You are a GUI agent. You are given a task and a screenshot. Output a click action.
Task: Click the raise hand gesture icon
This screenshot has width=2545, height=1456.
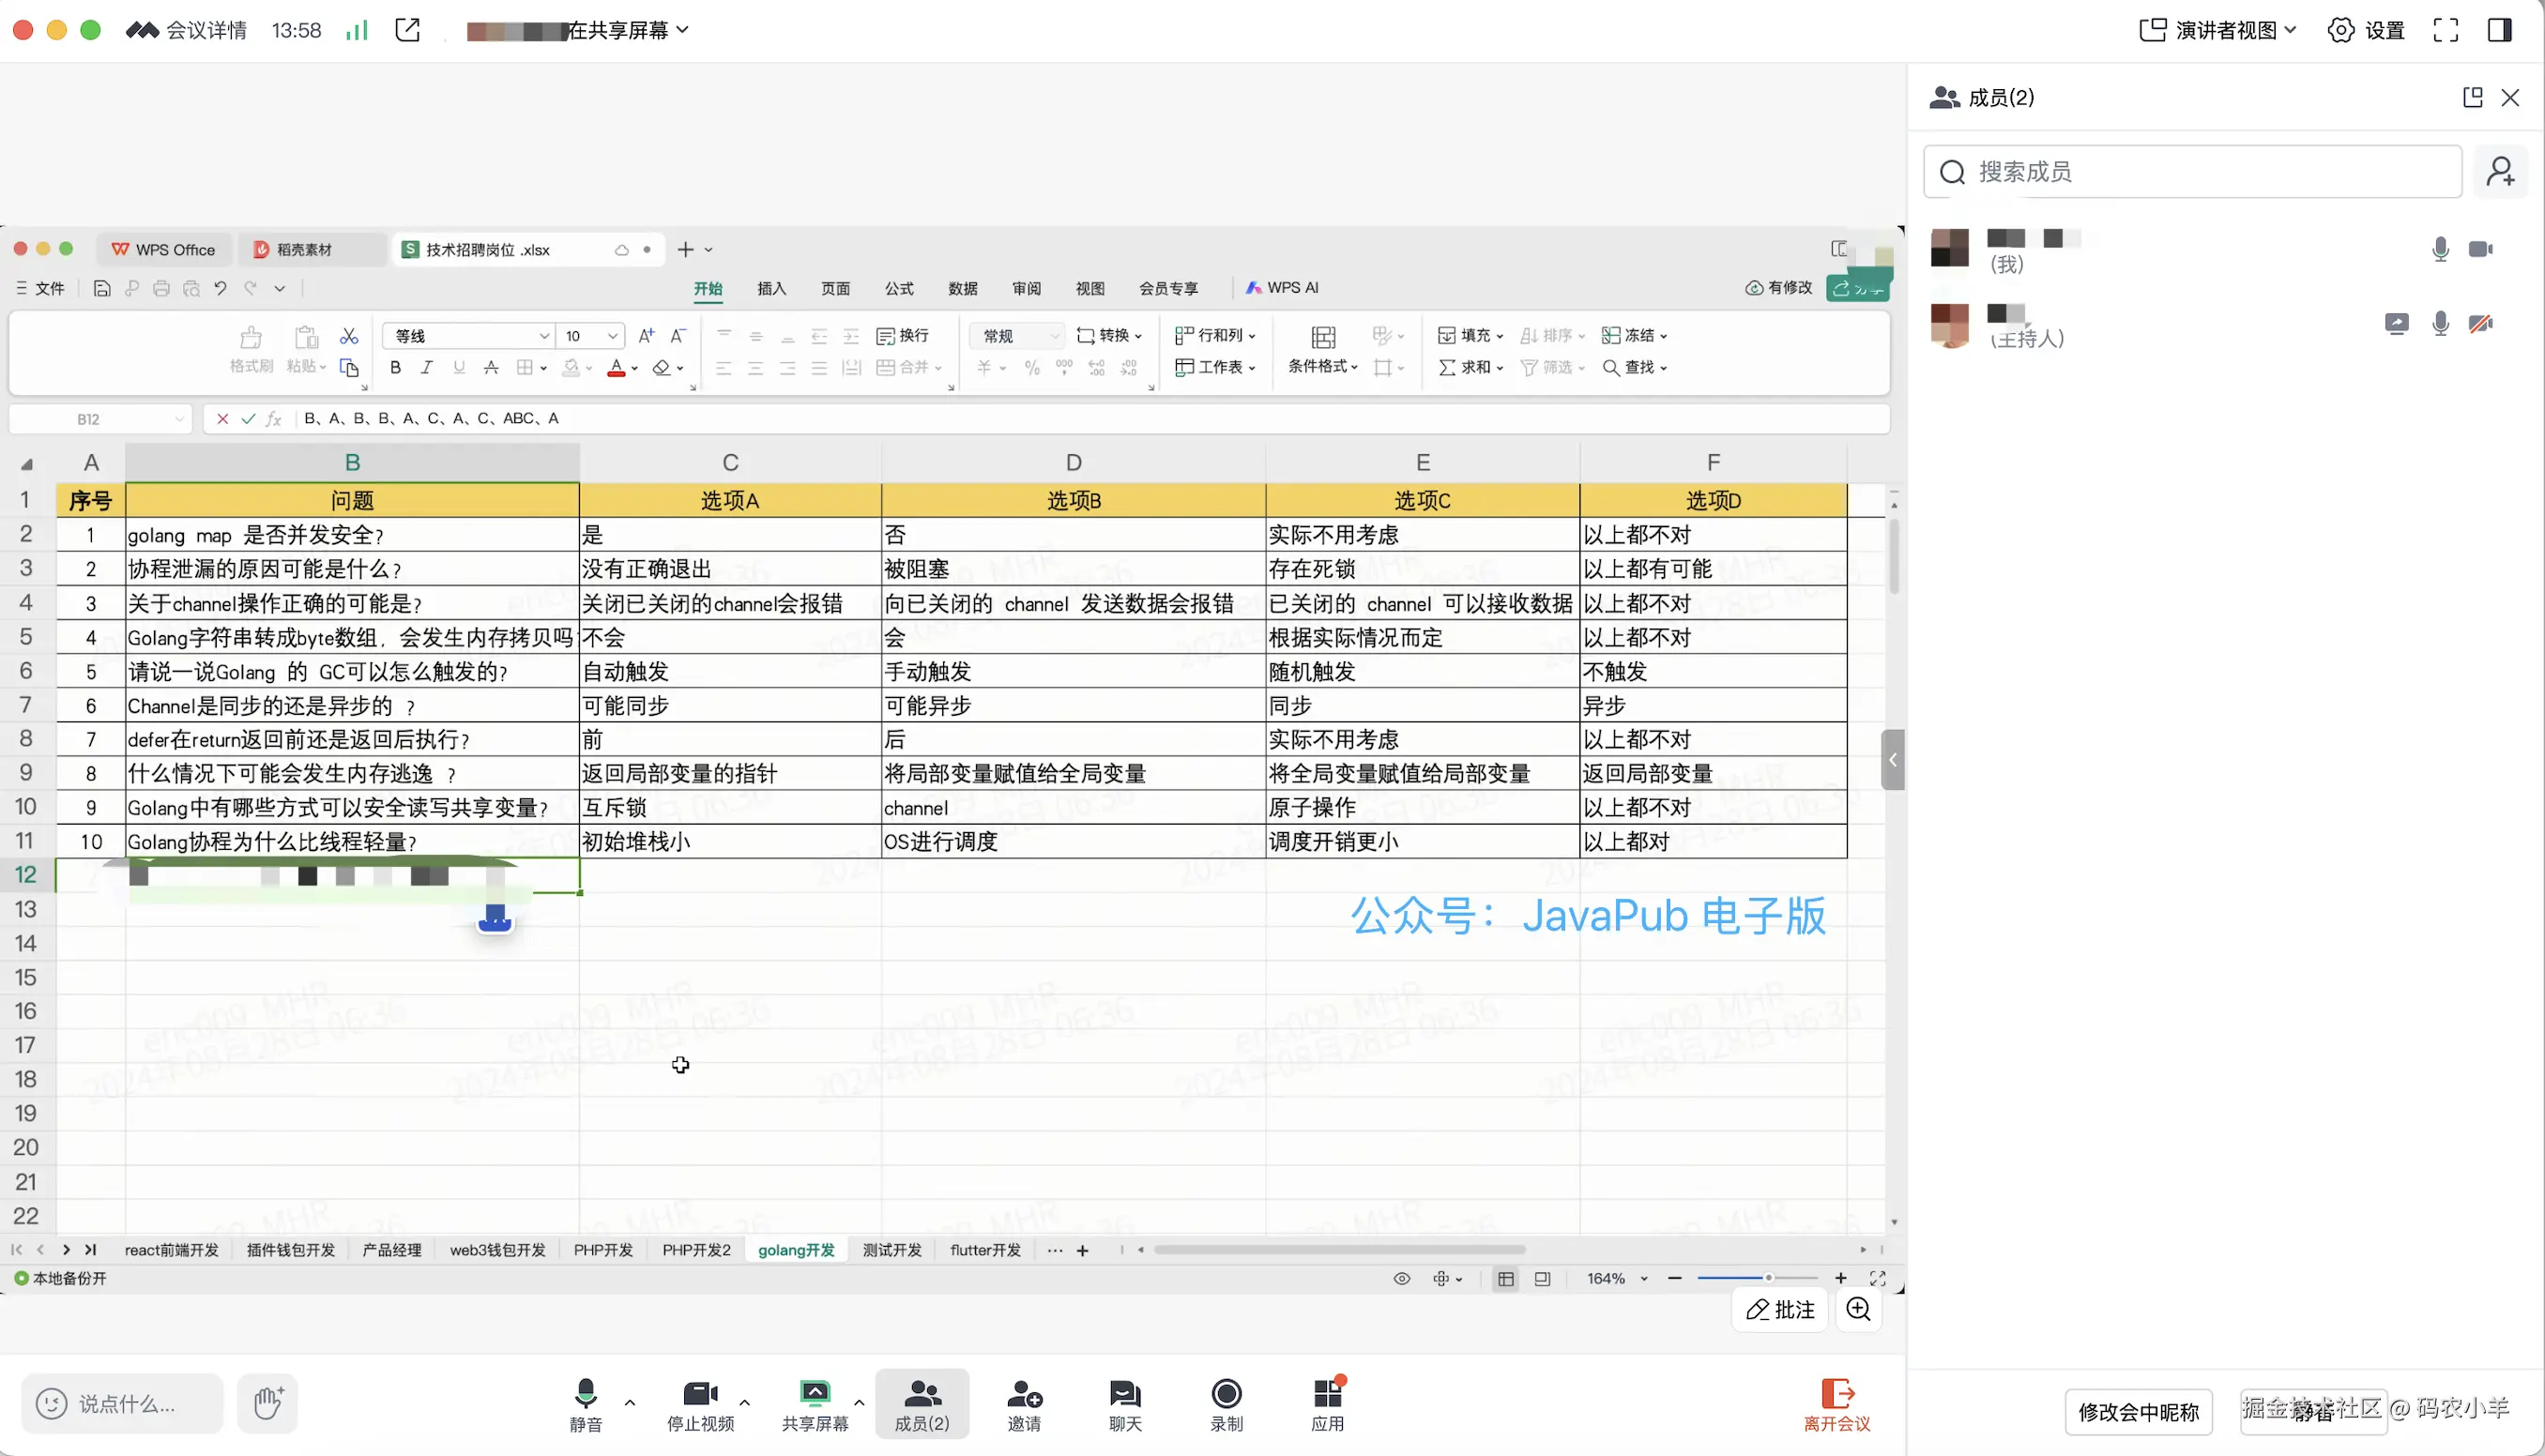click(267, 1403)
